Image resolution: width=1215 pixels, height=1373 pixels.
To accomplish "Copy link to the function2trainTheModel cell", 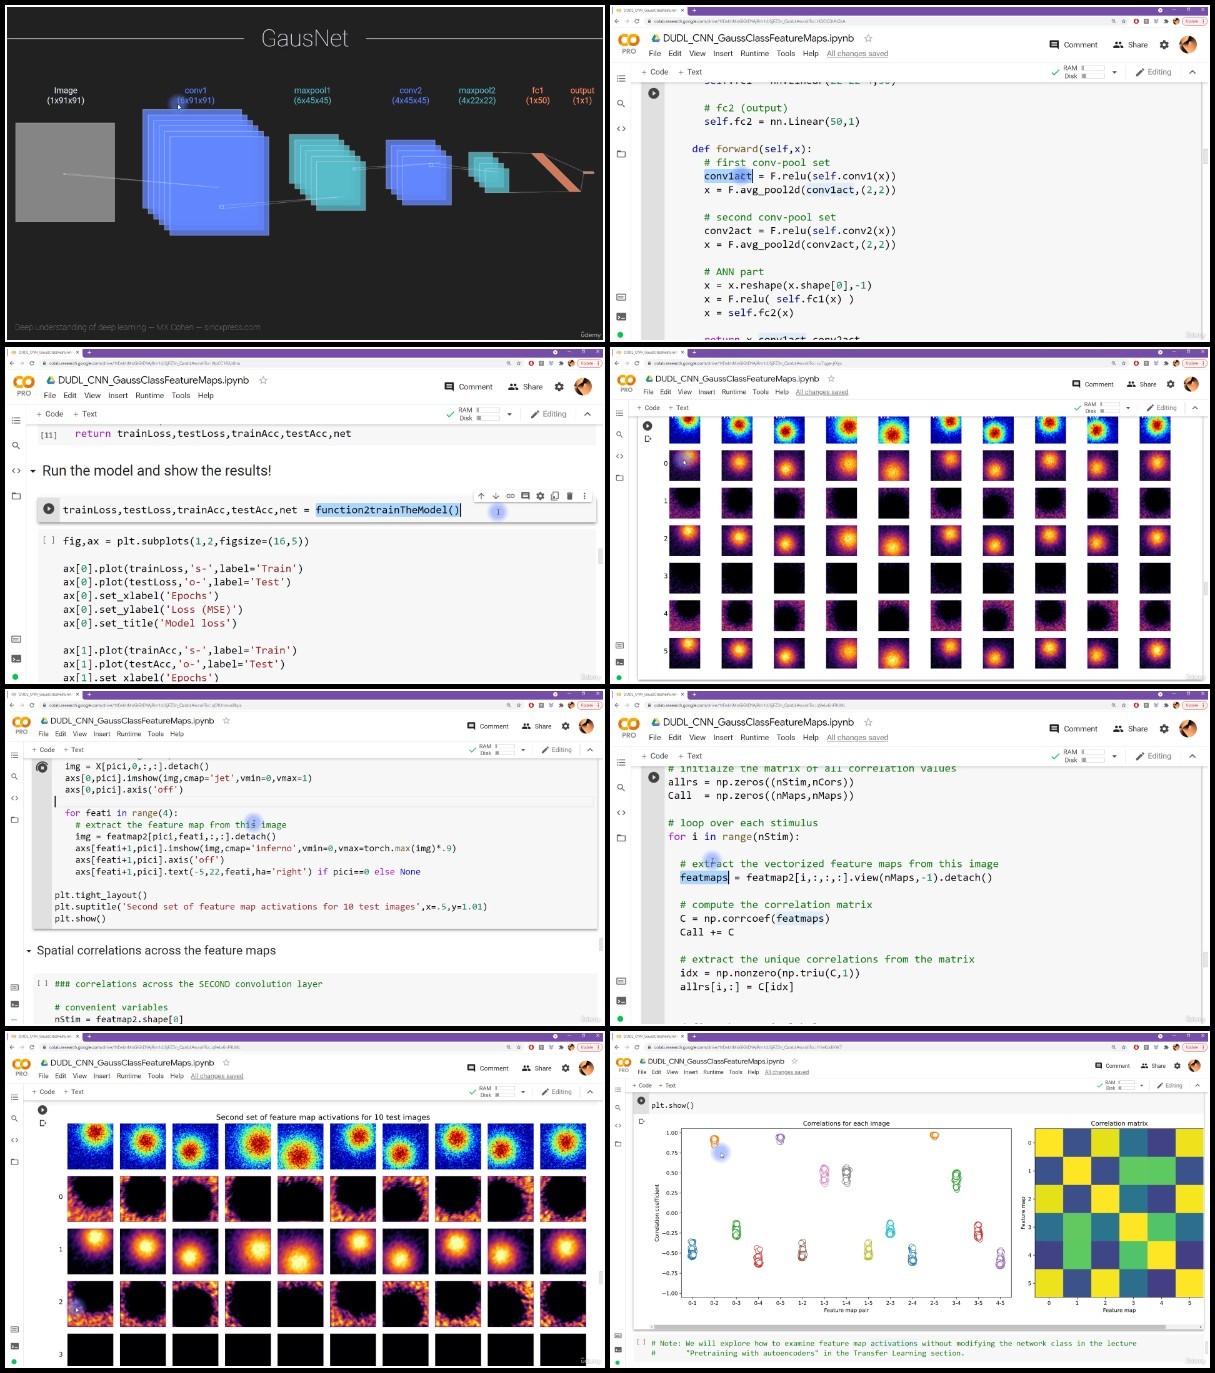I will [x=510, y=496].
